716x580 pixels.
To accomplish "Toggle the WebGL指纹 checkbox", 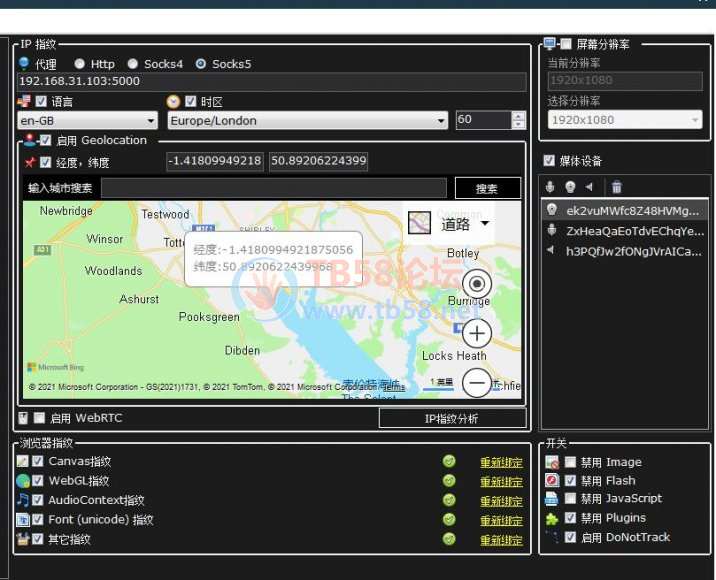I will tap(37, 480).
